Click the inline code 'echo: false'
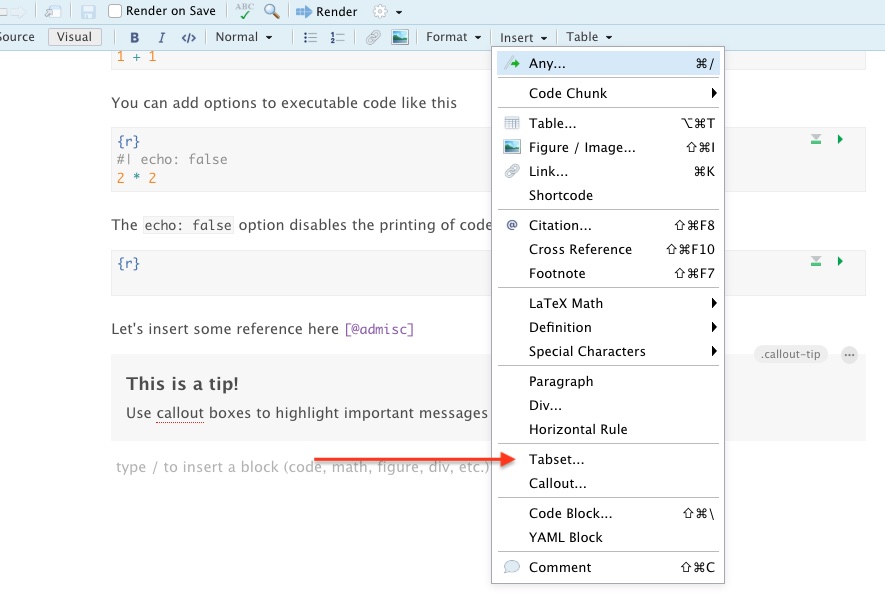The width and height of the screenshot is (885, 595). point(188,225)
